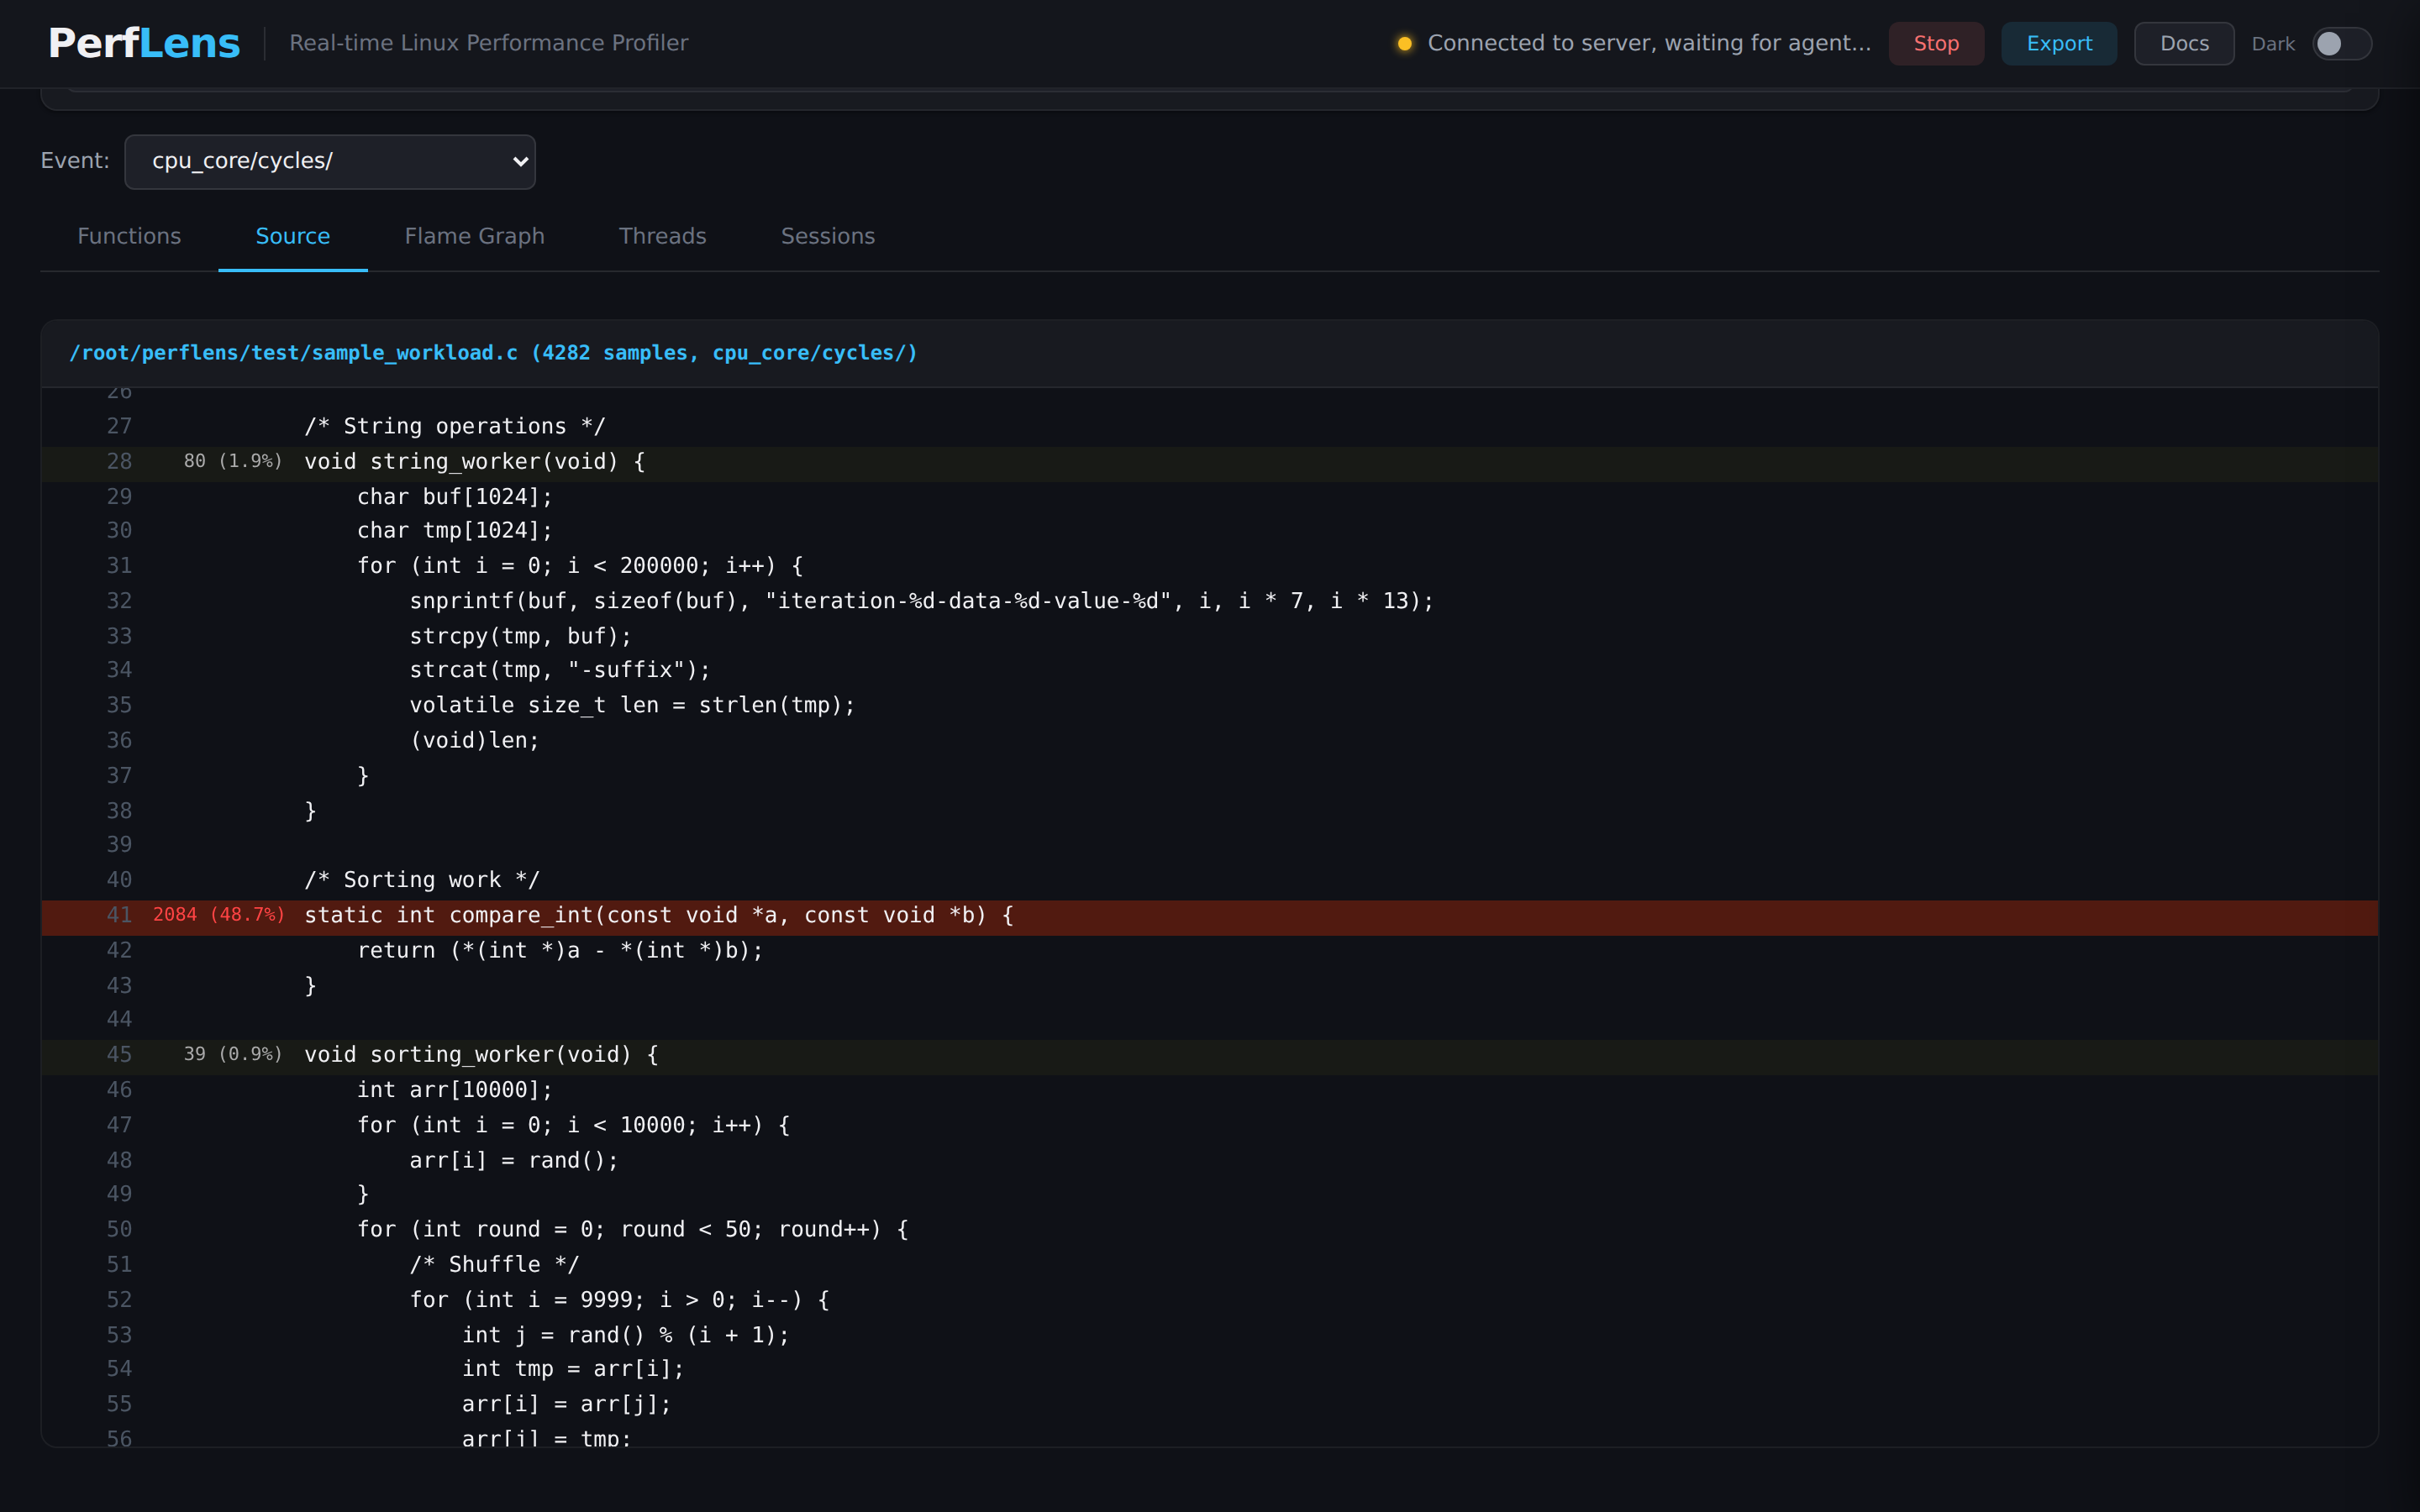Click the 80 (1.9%) sample count

click(x=233, y=461)
